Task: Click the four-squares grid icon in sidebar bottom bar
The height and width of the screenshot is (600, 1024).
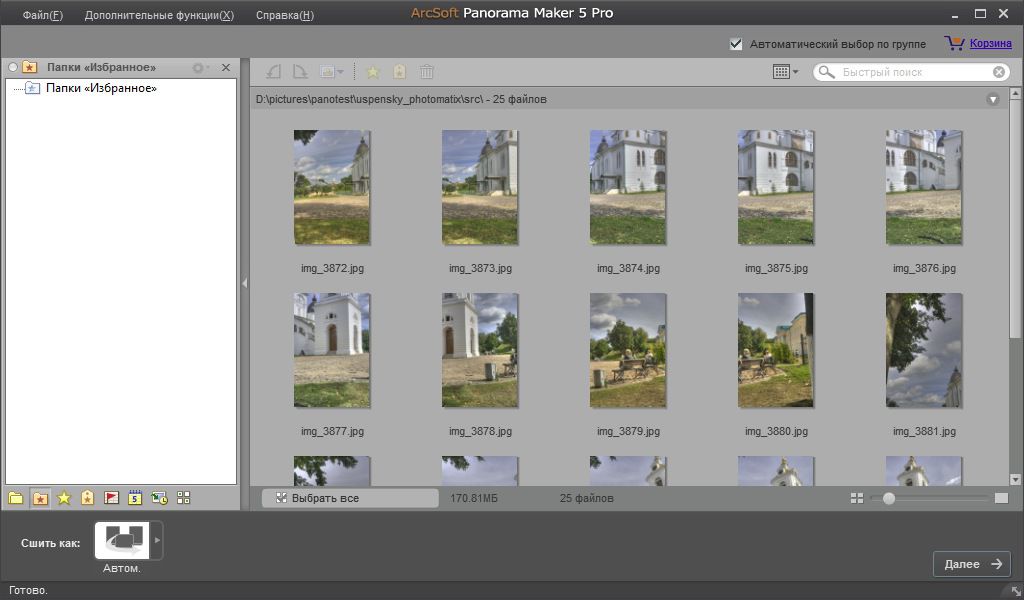Action: pos(184,498)
